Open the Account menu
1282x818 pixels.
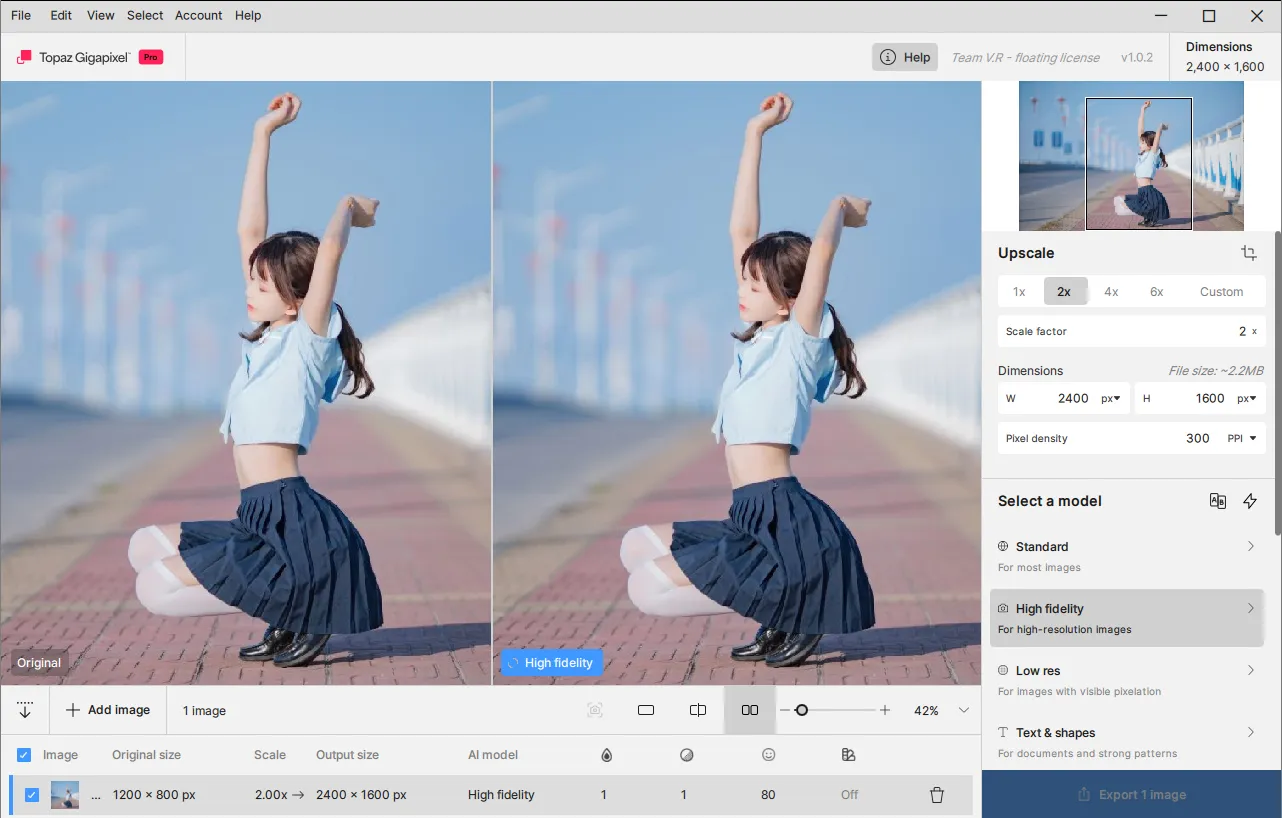[198, 15]
